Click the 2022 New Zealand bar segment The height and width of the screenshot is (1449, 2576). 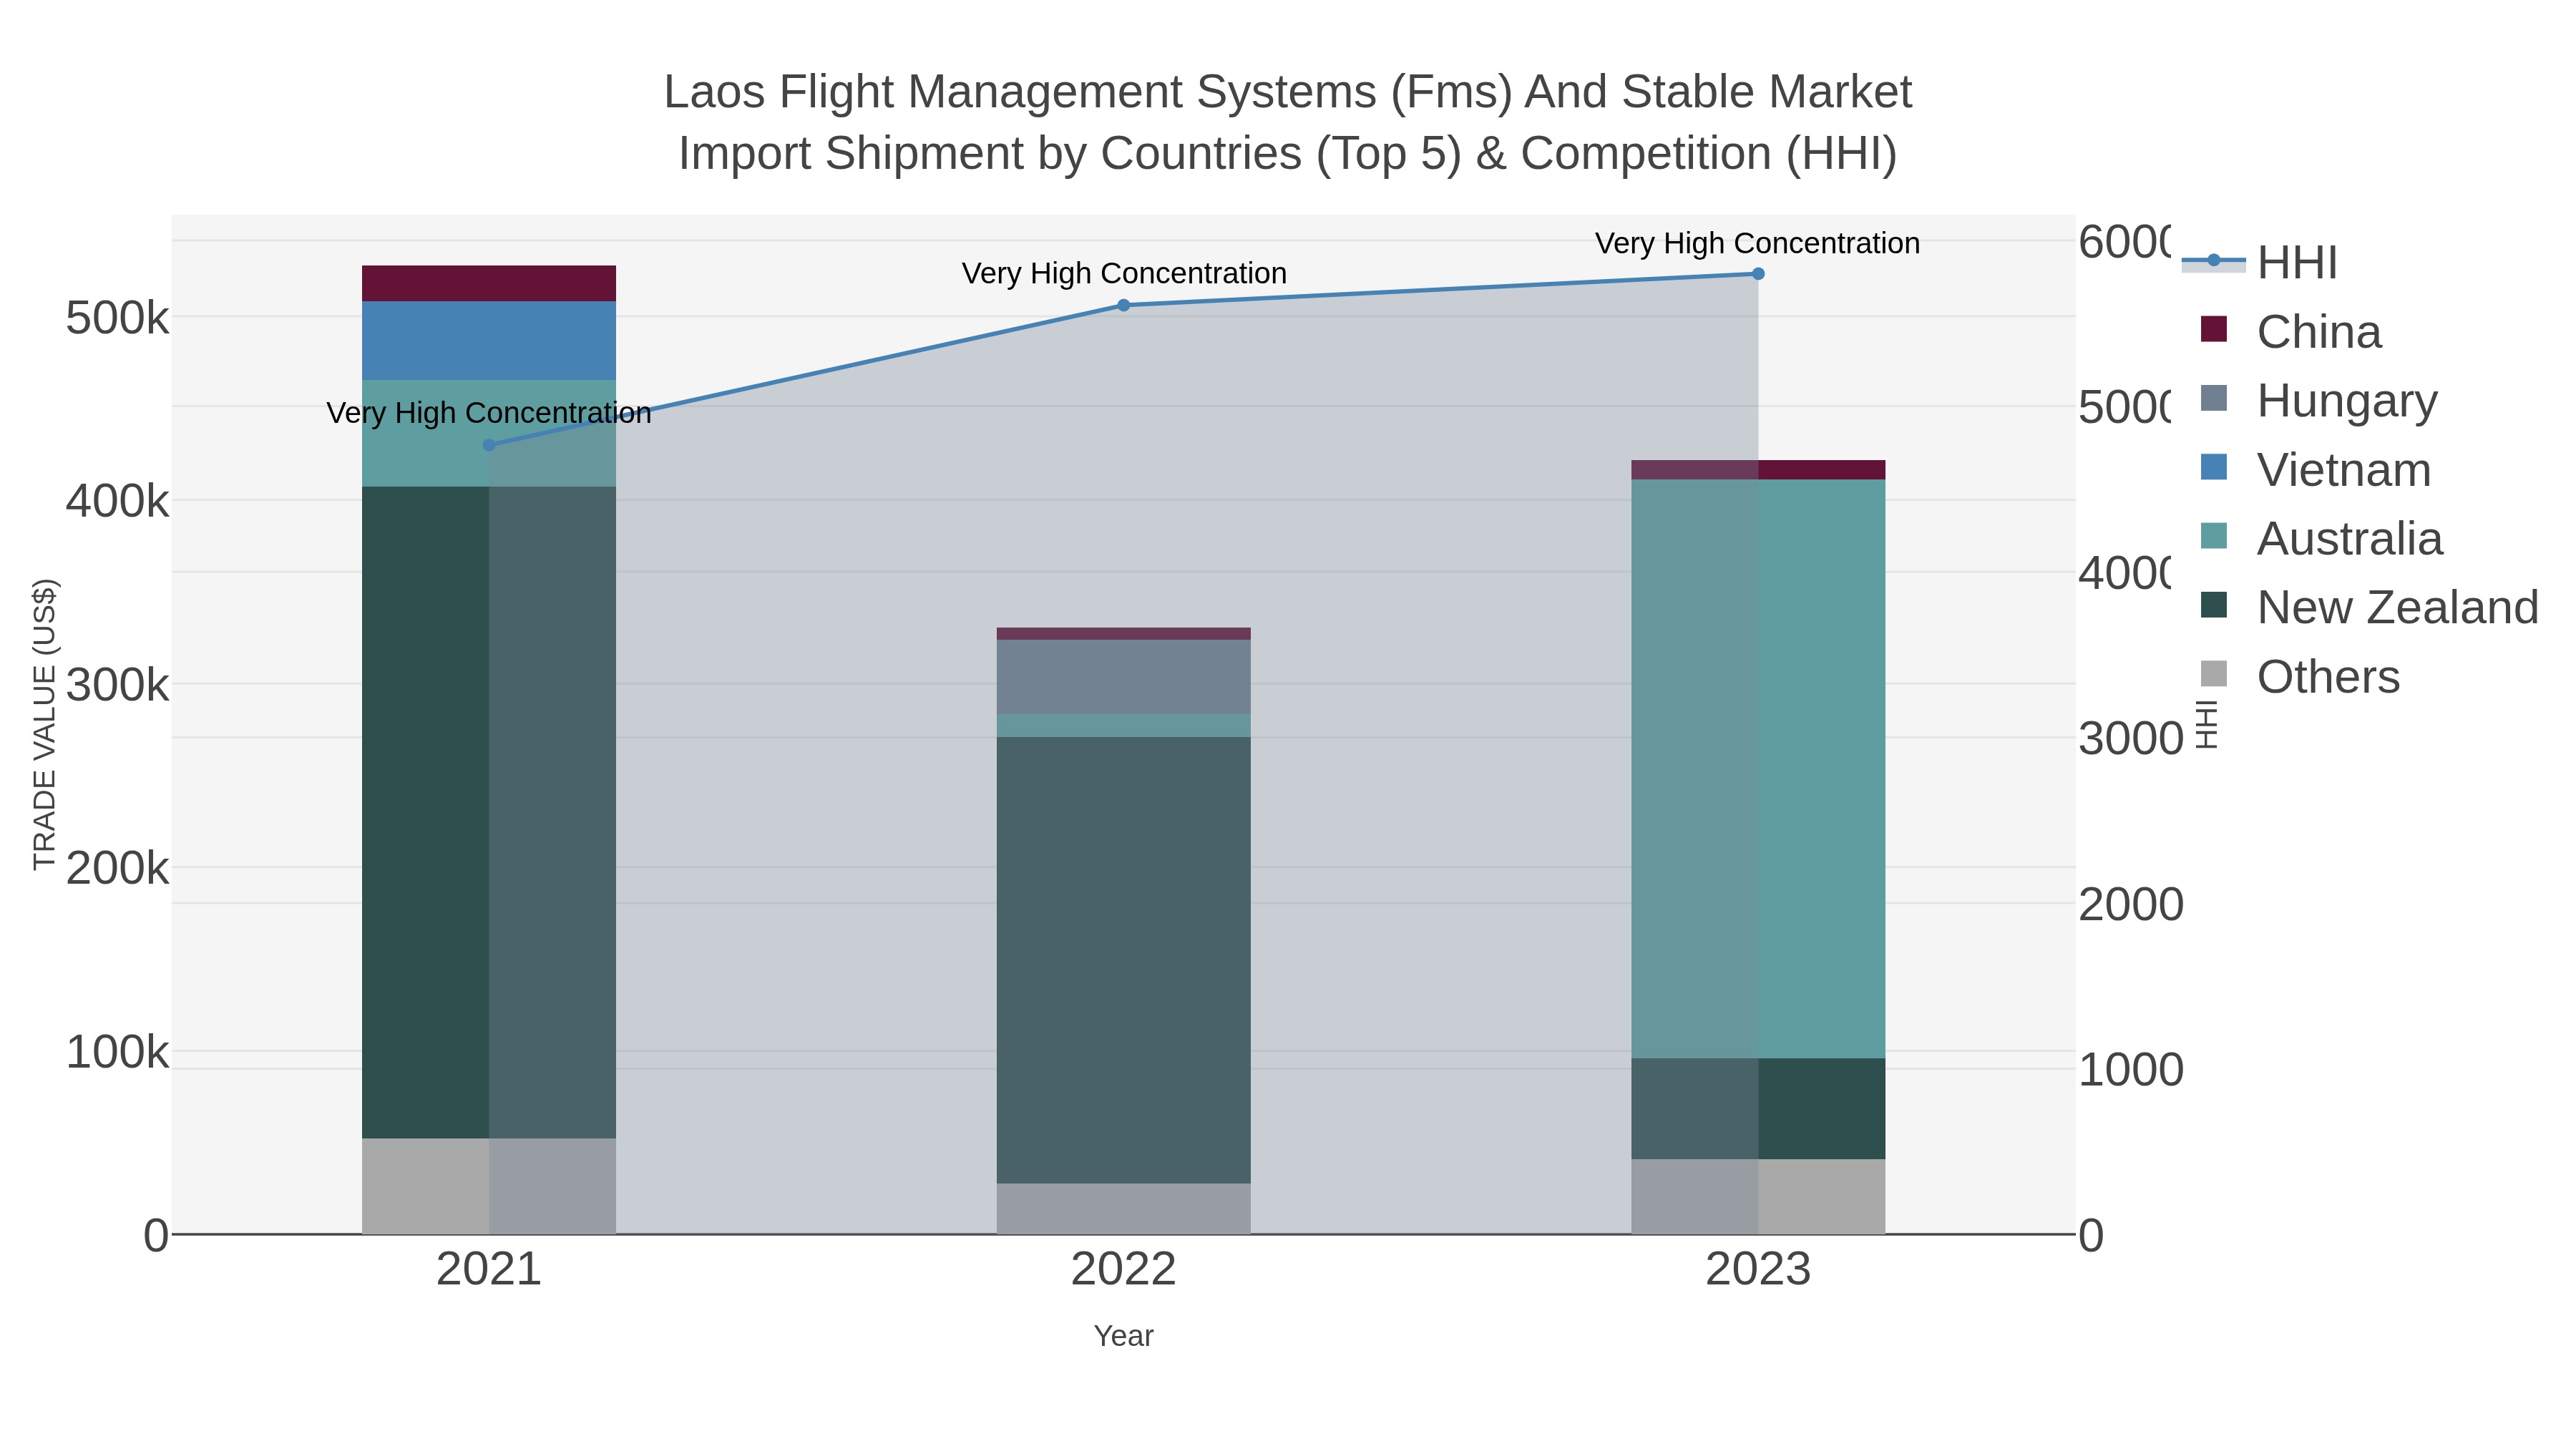(1123, 960)
